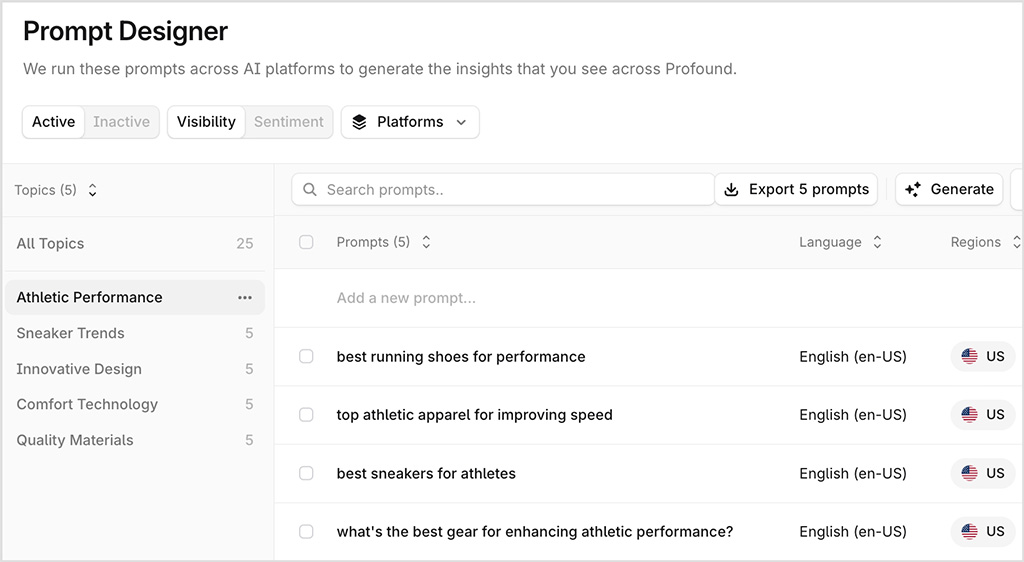The height and width of the screenshot is (562, 1024).
Task: Click the export download icon
Action: tap(731, 189)
